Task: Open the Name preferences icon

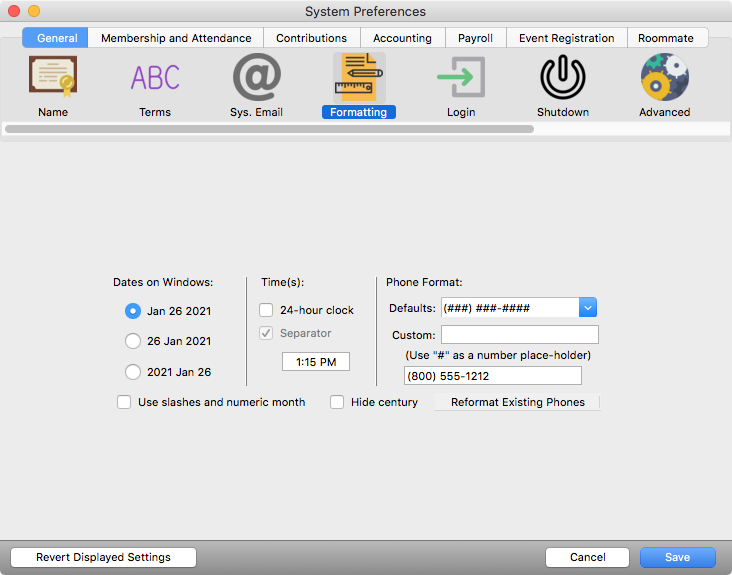Action: 53,77
